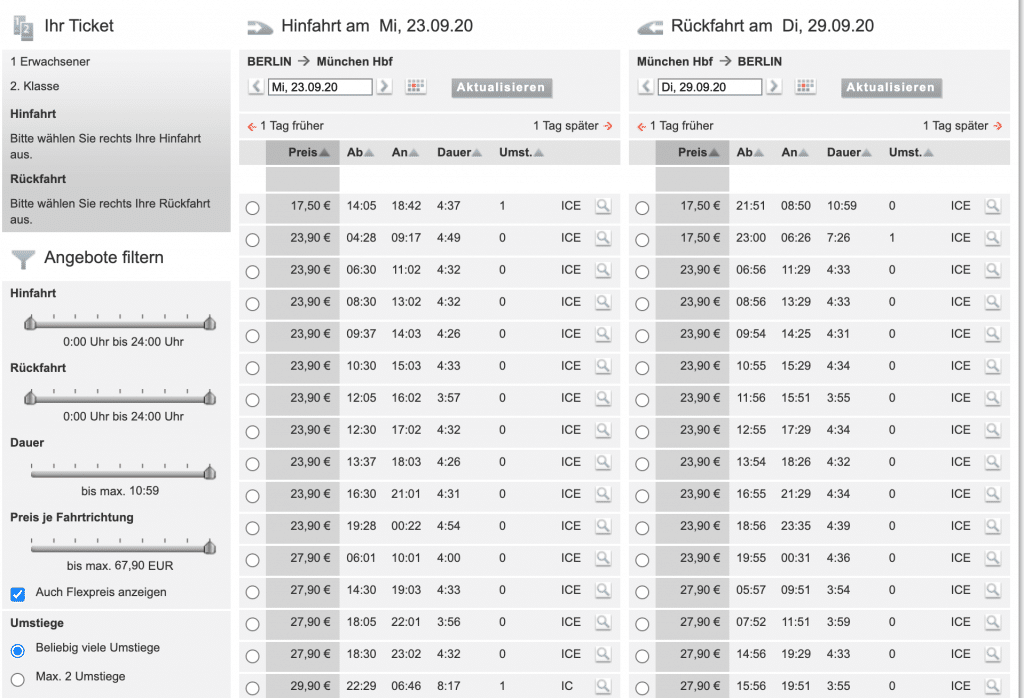Show details for 21:51 return ICE connection
The width and height of the screenshot is (1024, 698).
click(992, 206)
